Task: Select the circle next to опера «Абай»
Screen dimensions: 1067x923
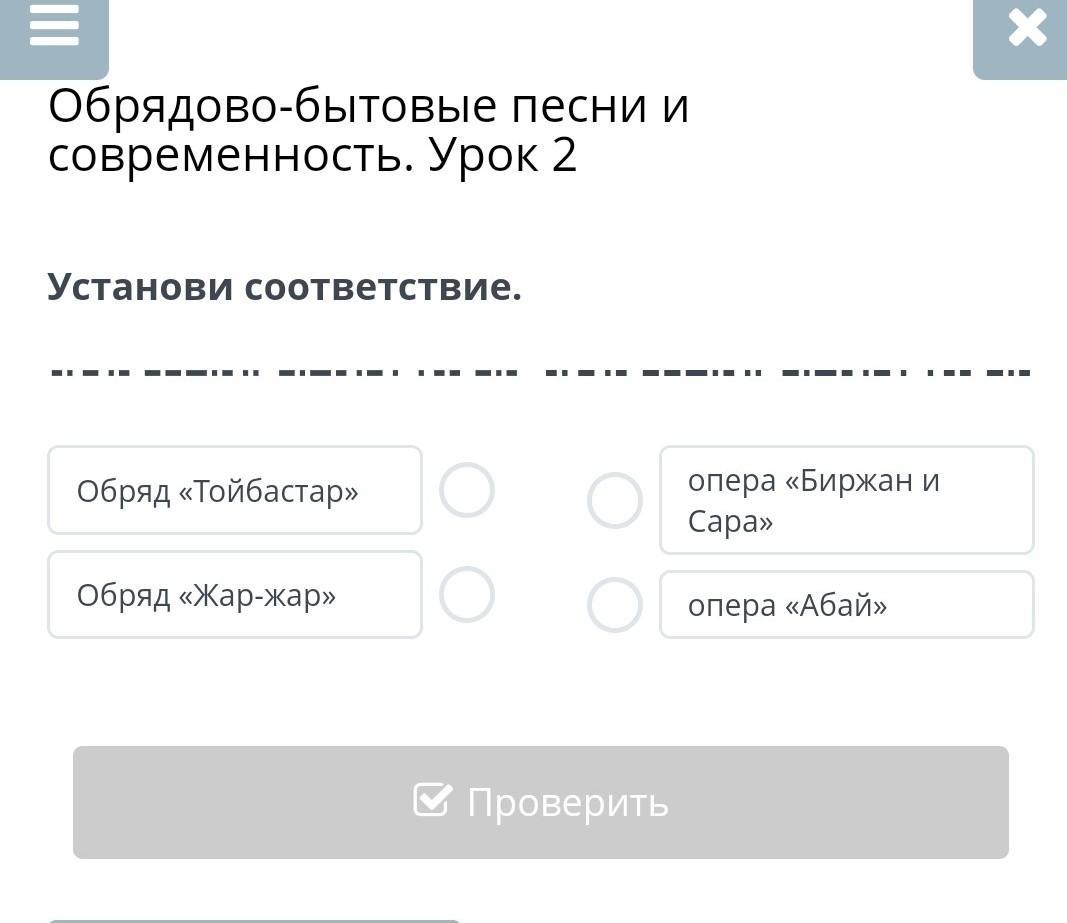Action: pyautogui.click(x=614, y=605)
